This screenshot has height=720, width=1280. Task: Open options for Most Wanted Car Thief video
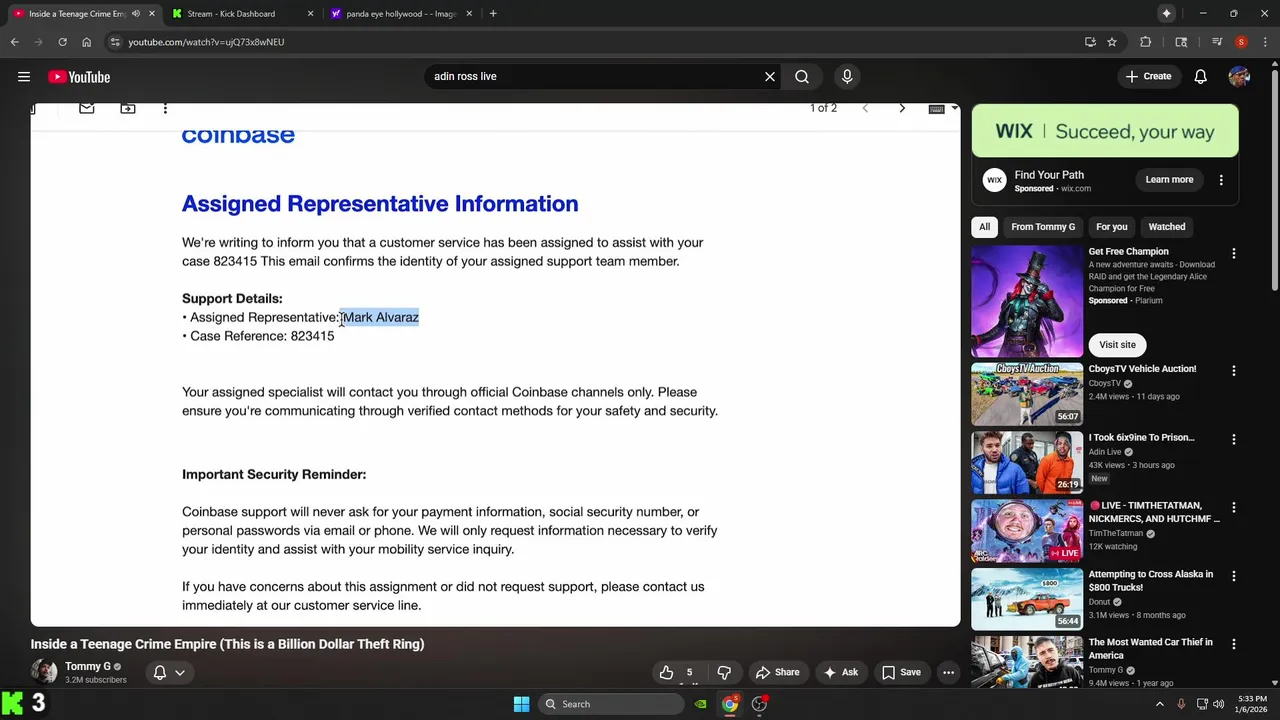[x=1233, y=645]
